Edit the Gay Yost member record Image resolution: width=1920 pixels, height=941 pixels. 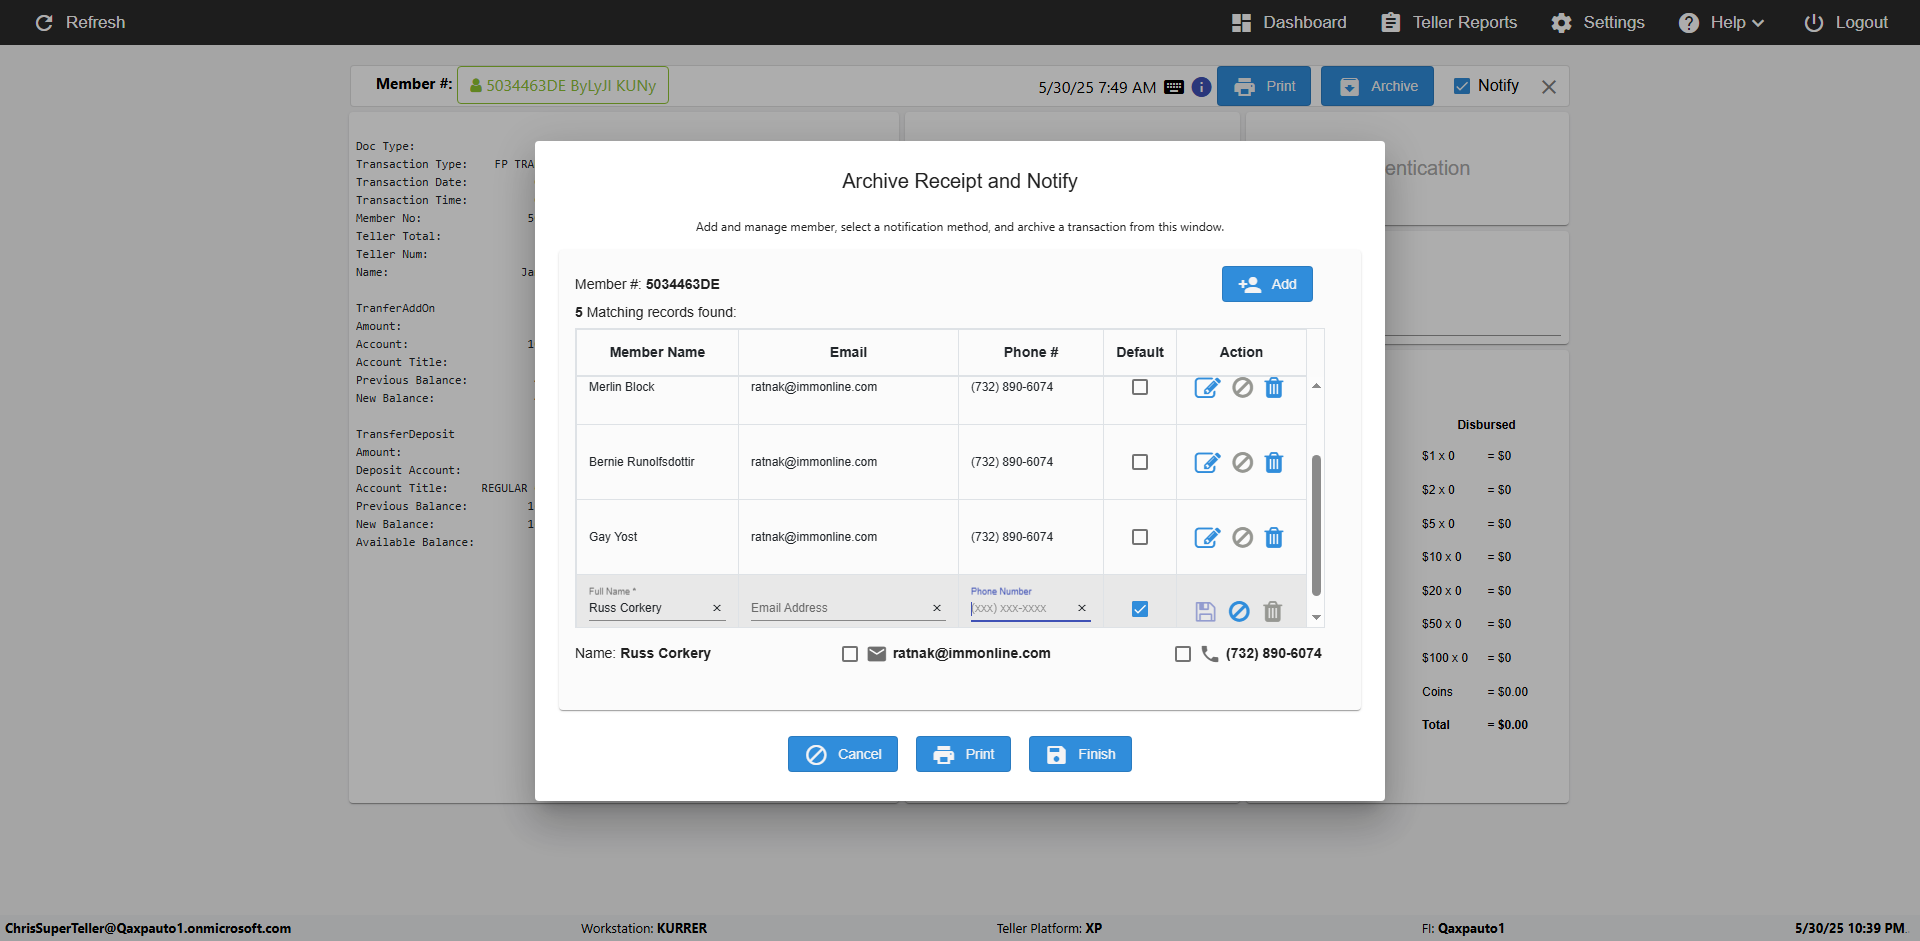coord(1207,538)
